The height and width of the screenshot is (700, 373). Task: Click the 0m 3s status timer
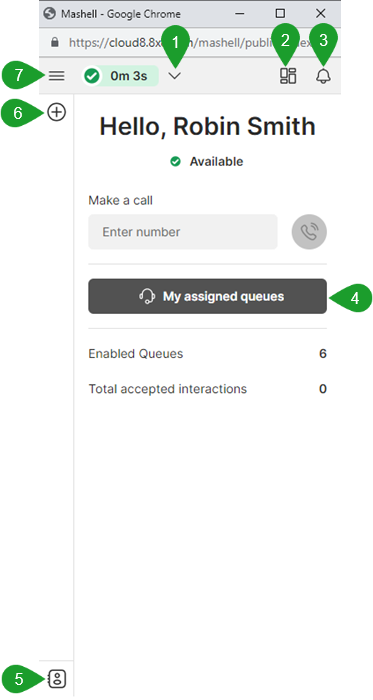pyautogui.click(x=128, y=76)
